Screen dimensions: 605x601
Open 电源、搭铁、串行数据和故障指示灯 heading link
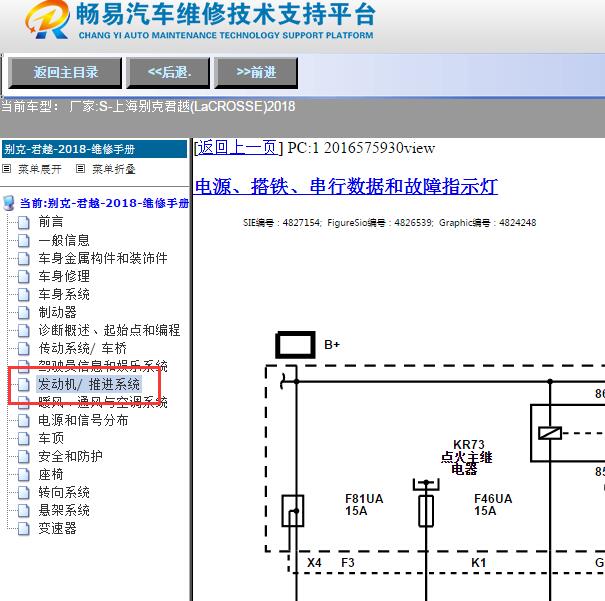pos(346,186)
